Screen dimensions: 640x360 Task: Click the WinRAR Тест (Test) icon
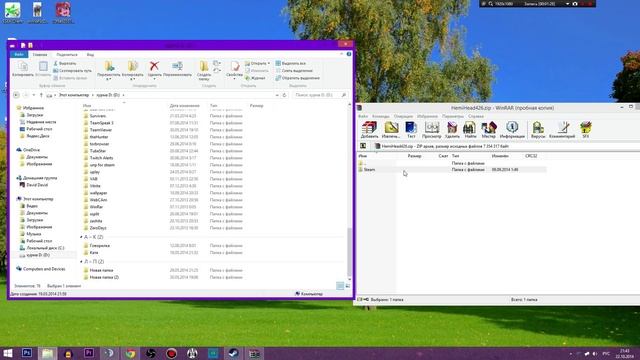pyautogui.click(x=411, y=130)
